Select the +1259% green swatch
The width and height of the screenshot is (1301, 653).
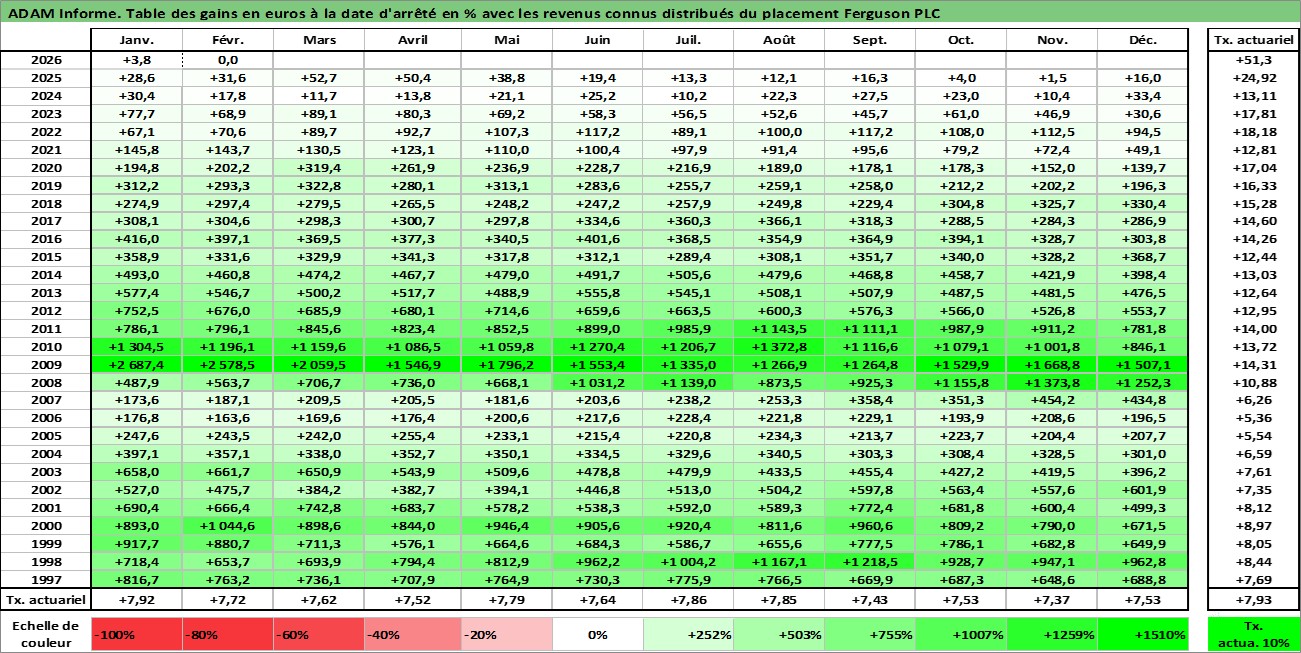tap(1052, 634)
